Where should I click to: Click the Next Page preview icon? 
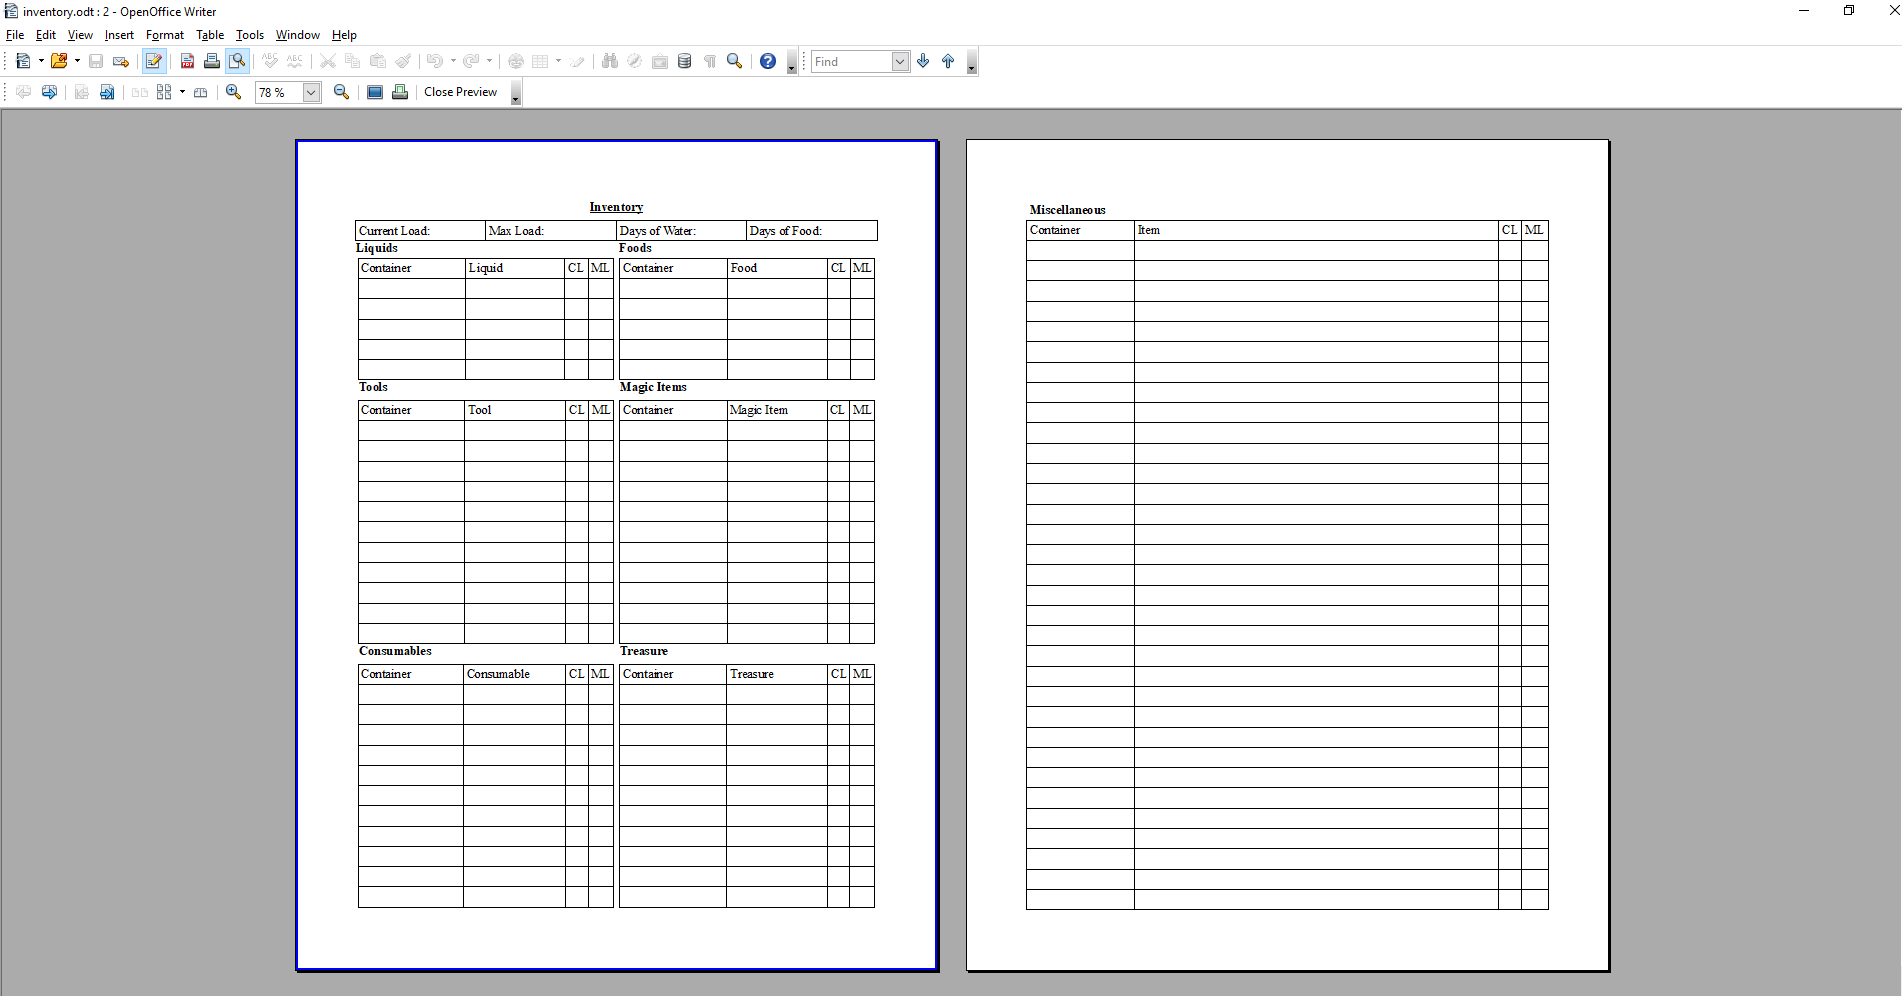tap(49, 92)
